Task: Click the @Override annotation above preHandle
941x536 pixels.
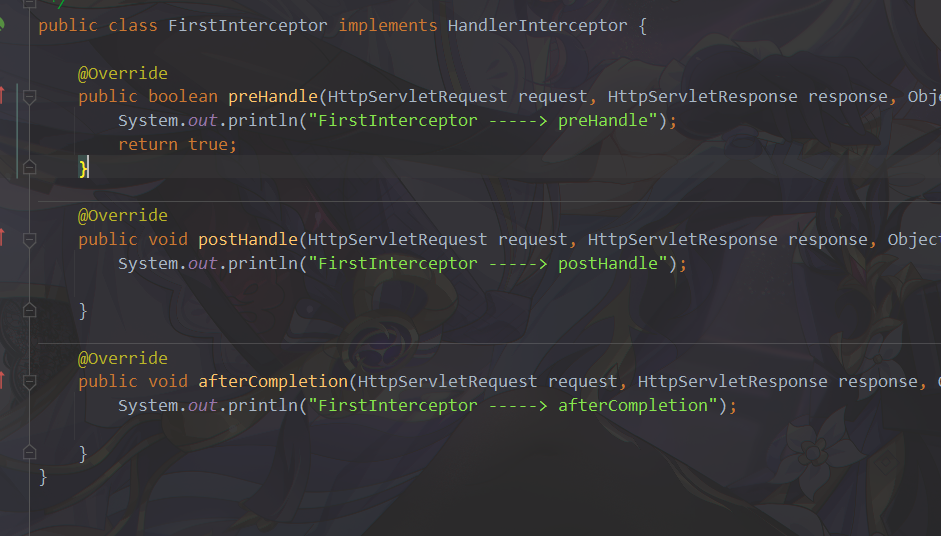Action: (122, 73)
